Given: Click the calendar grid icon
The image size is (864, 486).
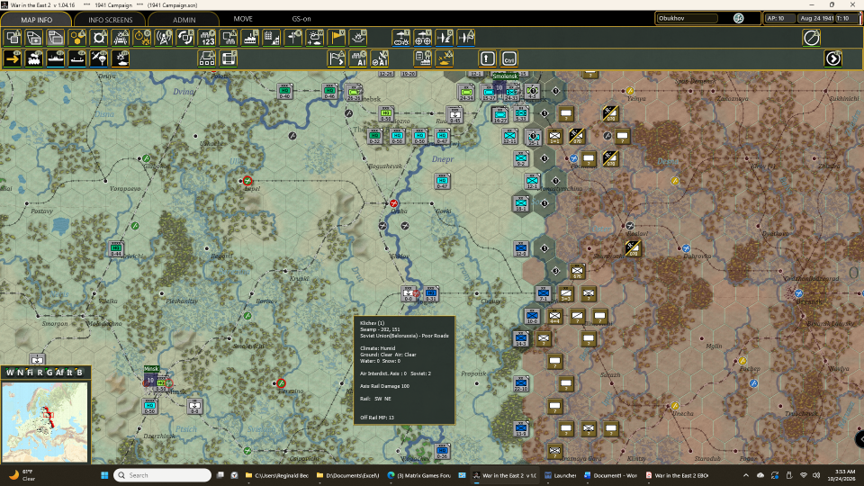Looking at the screenshot, I should coord(272,37).
